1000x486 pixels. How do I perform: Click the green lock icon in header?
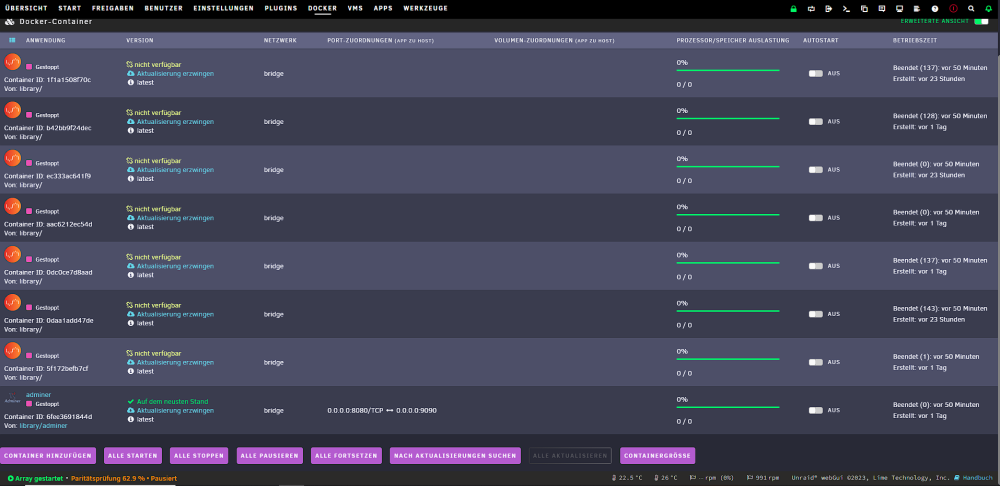click(x=793, y=9)
